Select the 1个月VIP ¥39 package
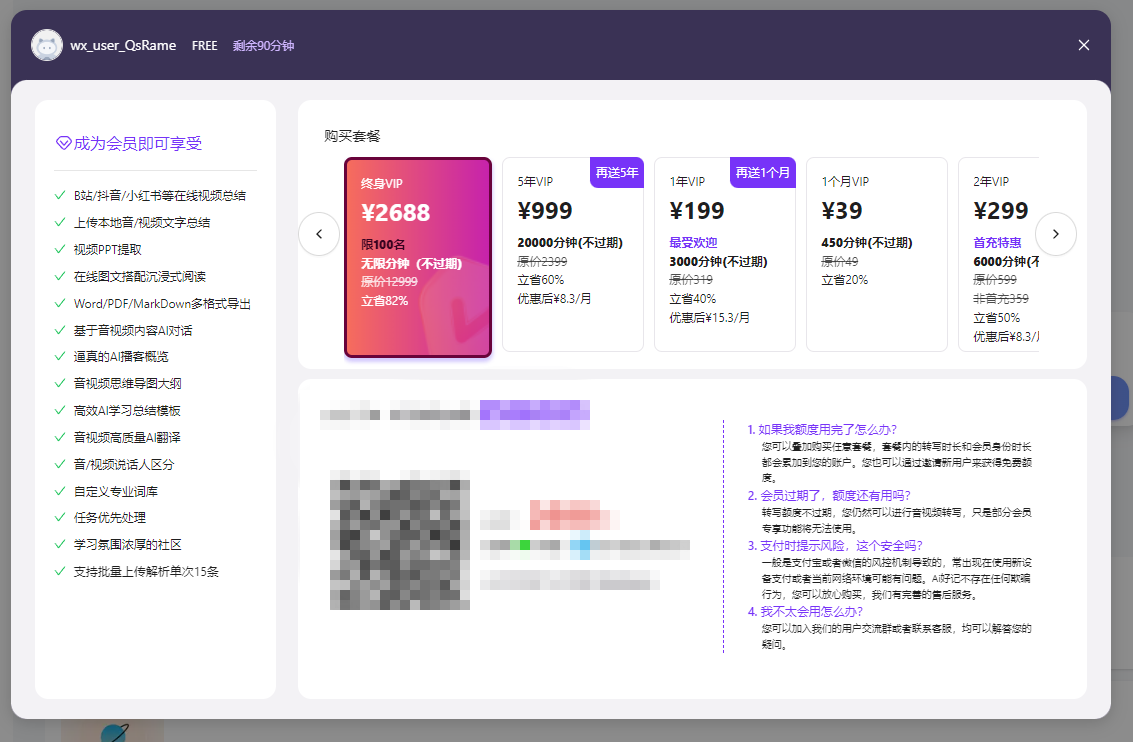The width and height of the screenshot is (1133, 742). coord(876,255)
